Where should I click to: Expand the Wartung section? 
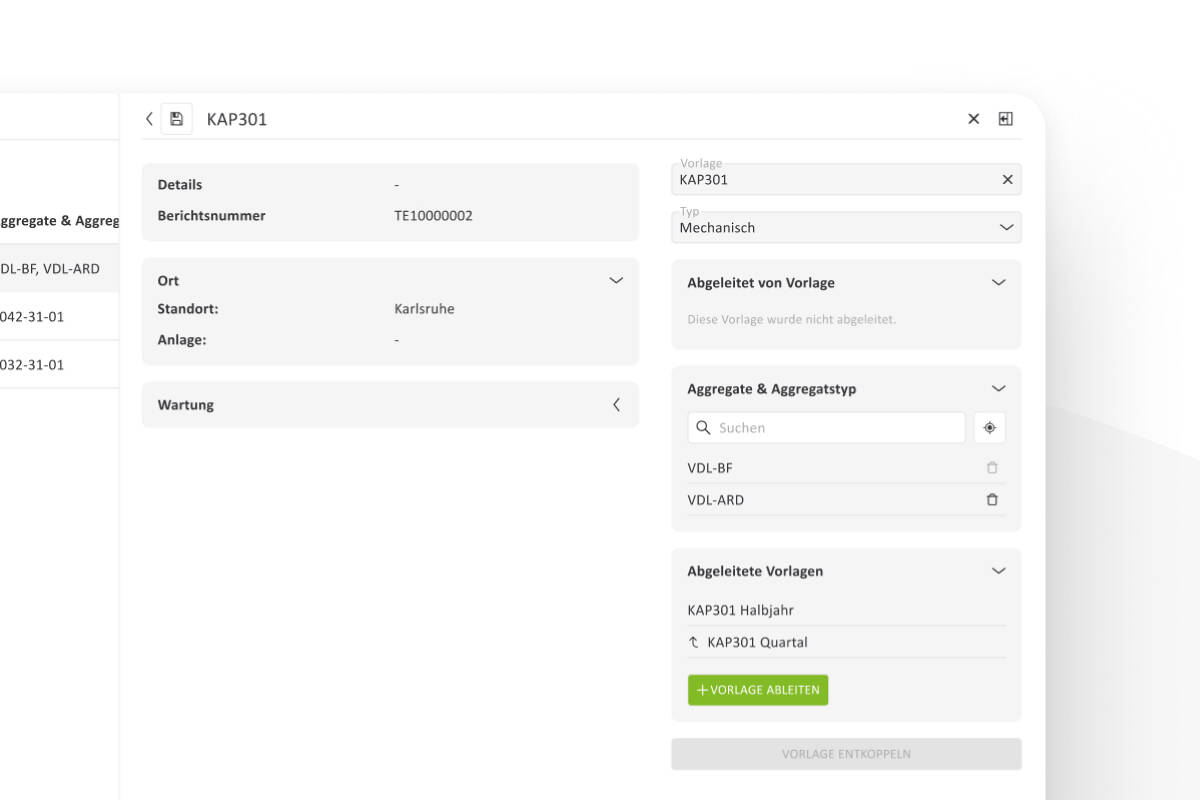616,405
